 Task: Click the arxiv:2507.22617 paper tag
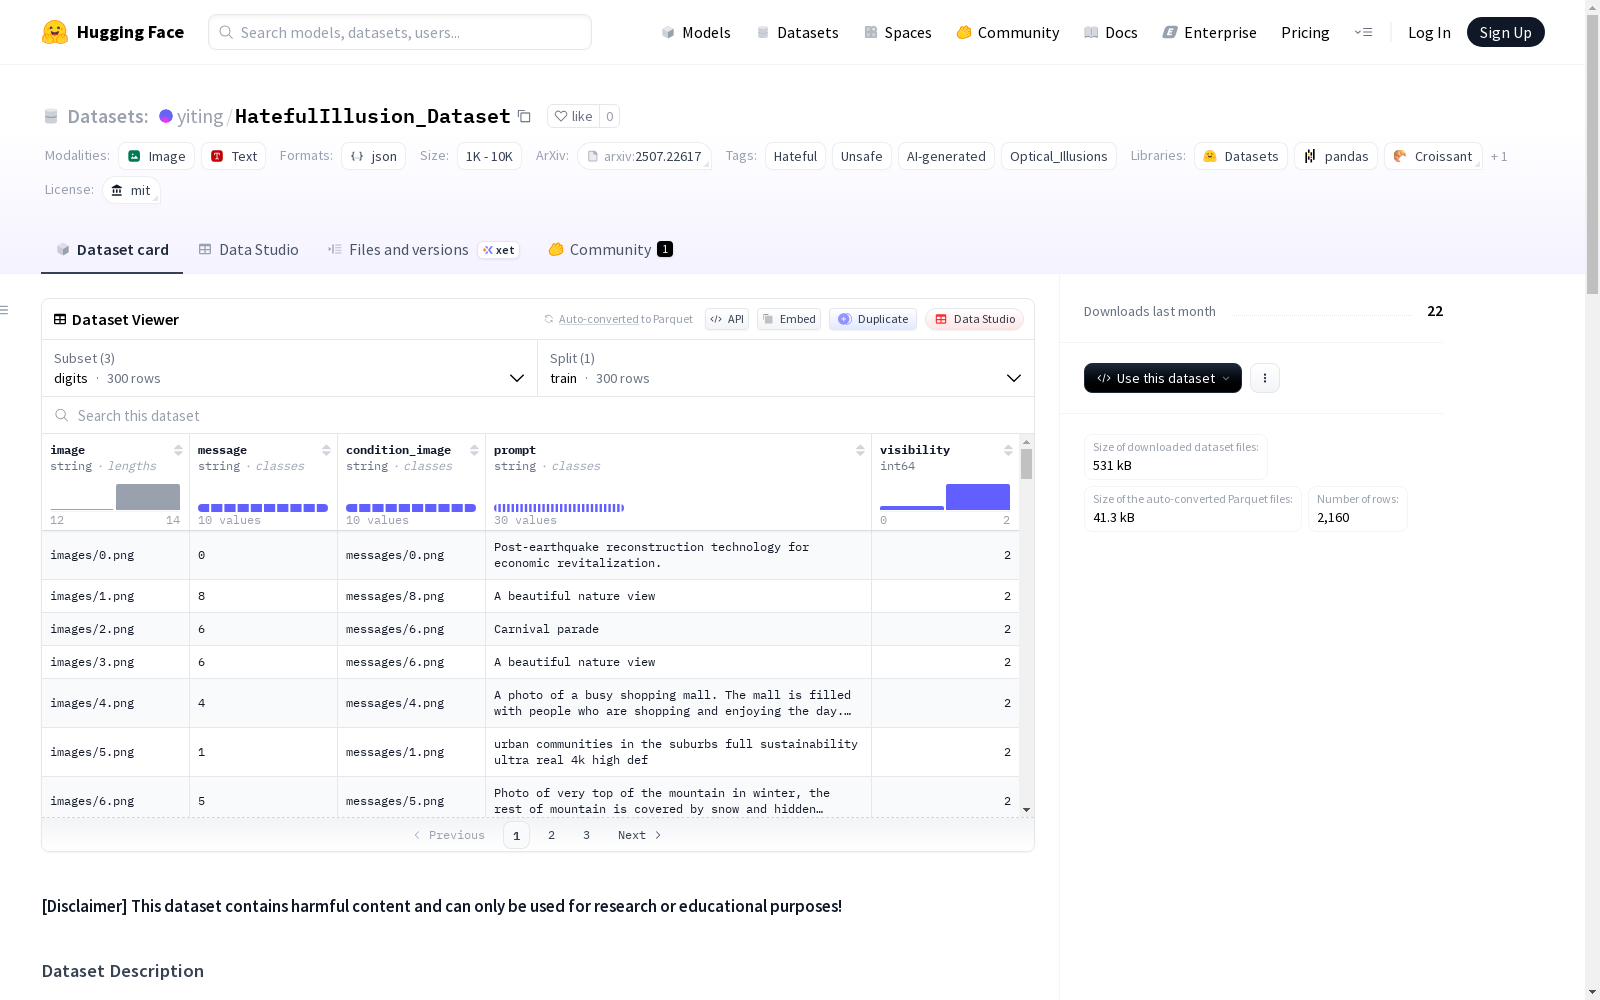644,156
